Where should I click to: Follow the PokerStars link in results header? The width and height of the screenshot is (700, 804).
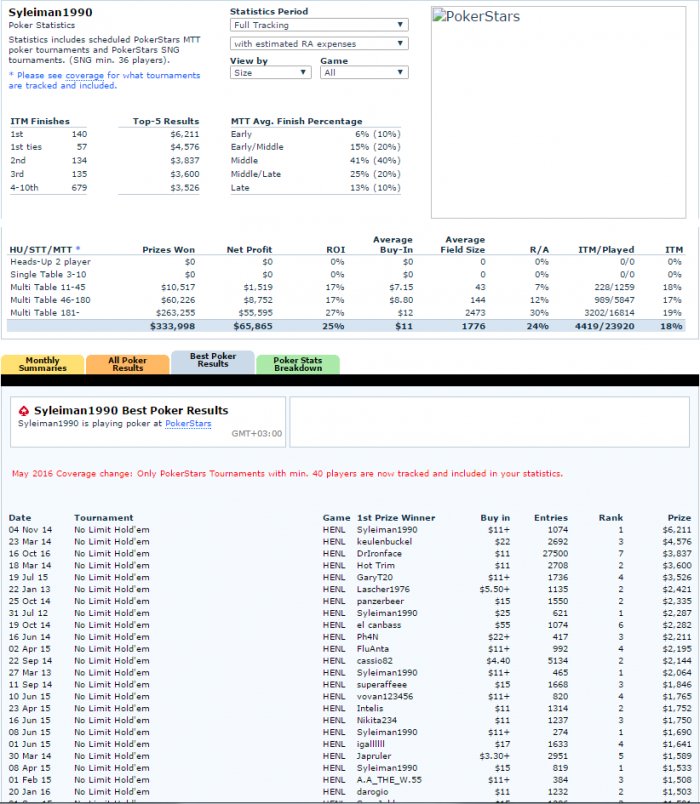coord(188,424)
